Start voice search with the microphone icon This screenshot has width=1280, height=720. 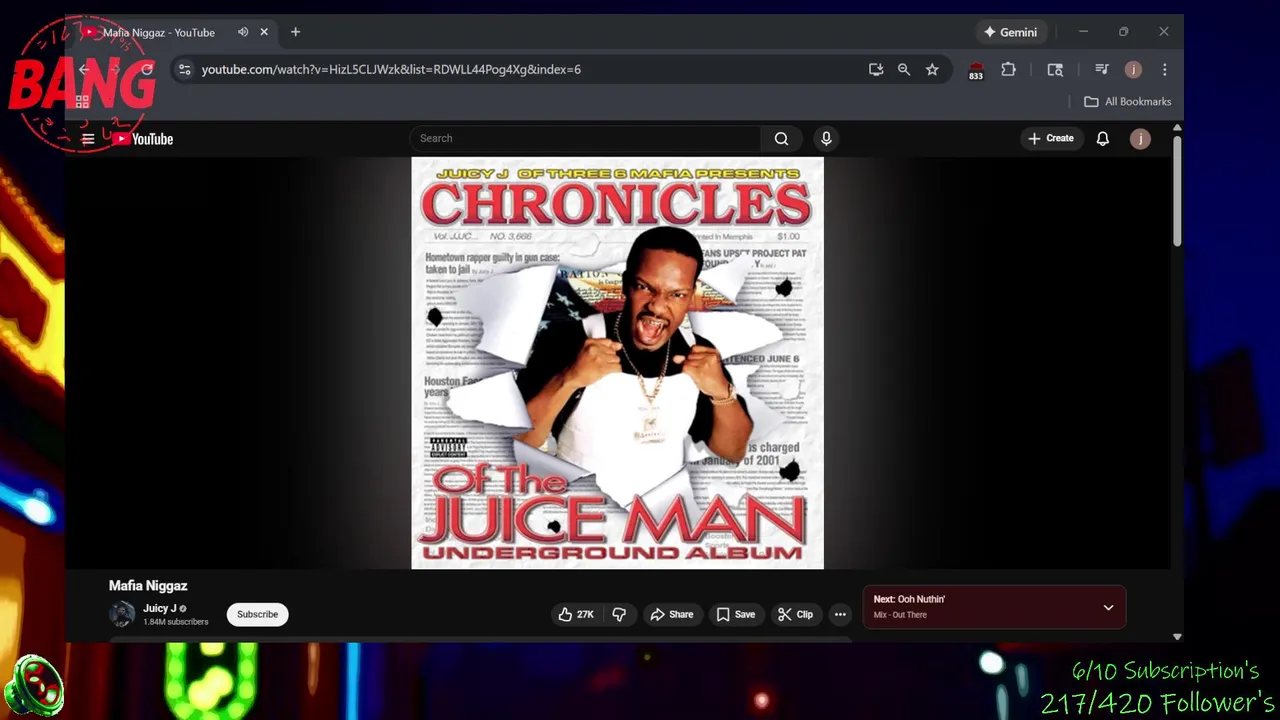[826, 139]
